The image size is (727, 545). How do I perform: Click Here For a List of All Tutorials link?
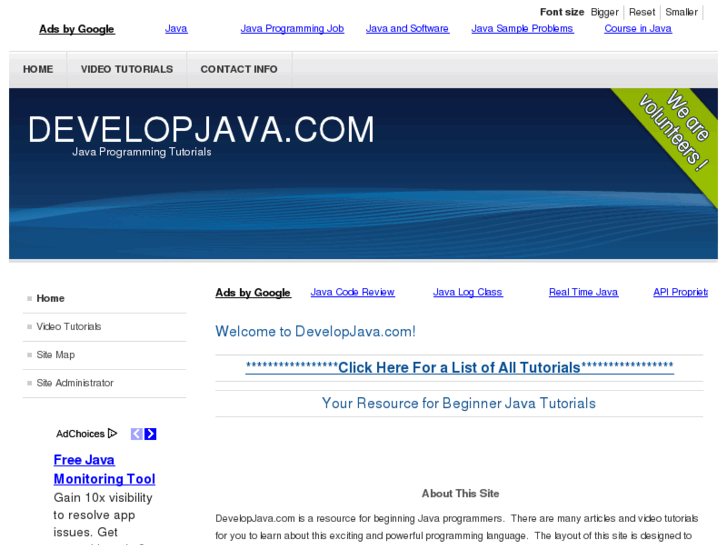coord(459,367)
